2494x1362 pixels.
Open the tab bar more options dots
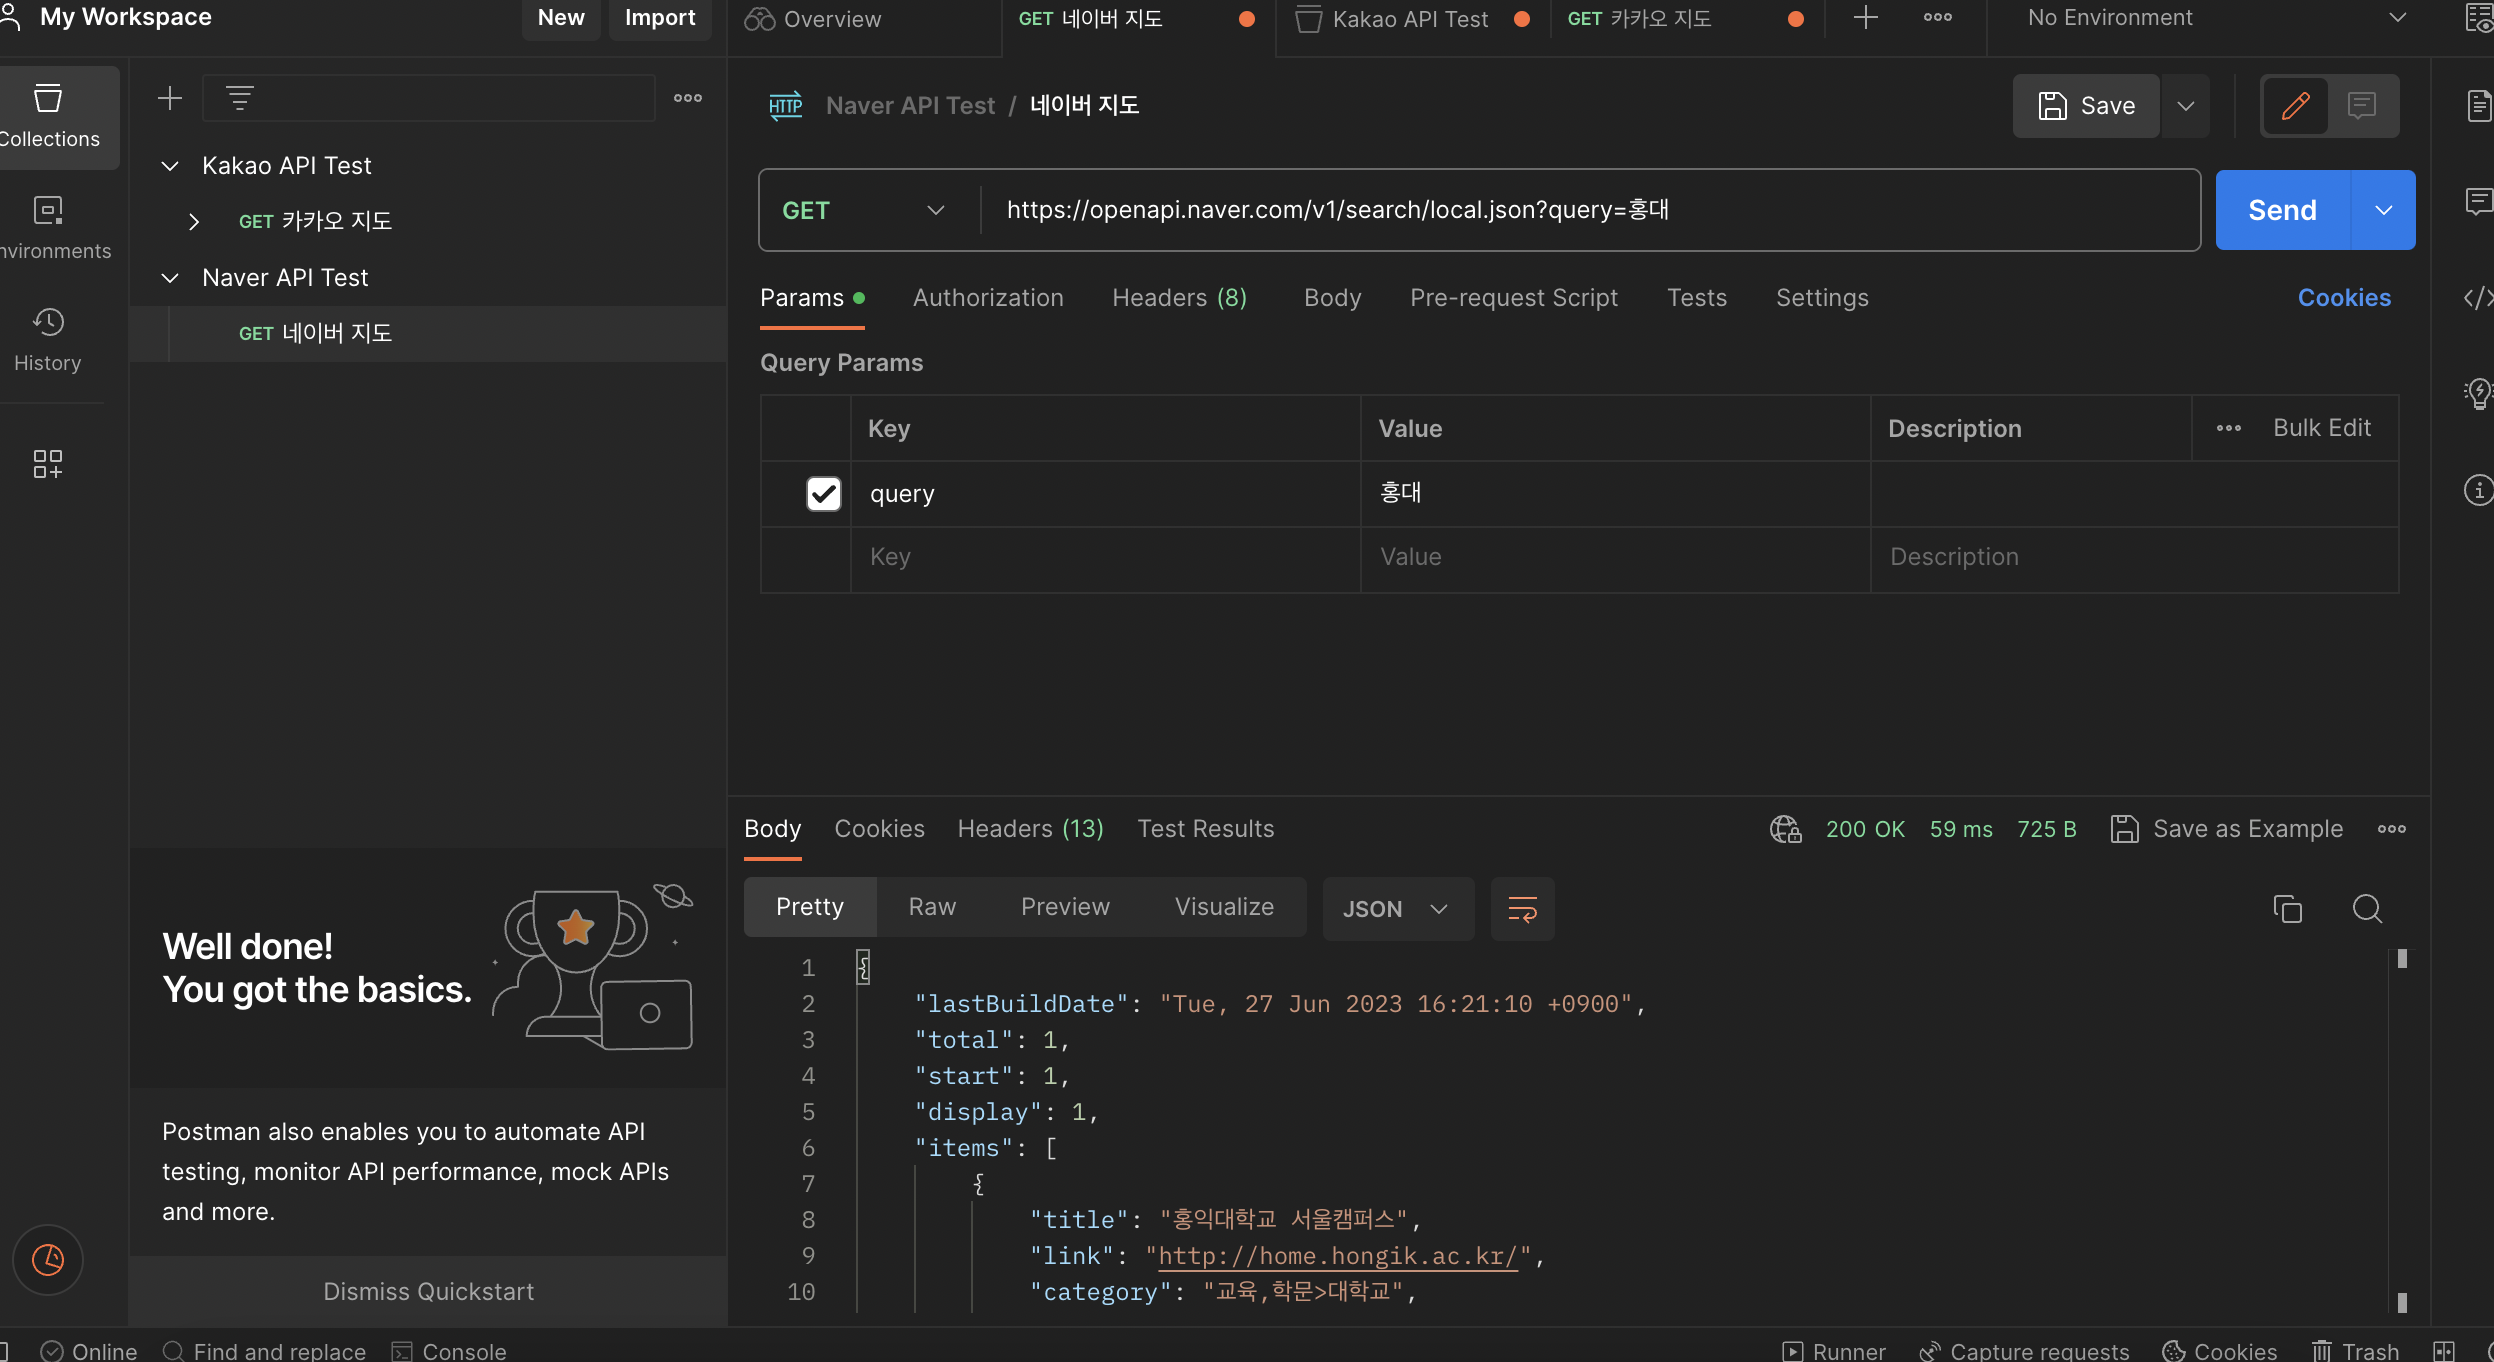pos(1938,17)
